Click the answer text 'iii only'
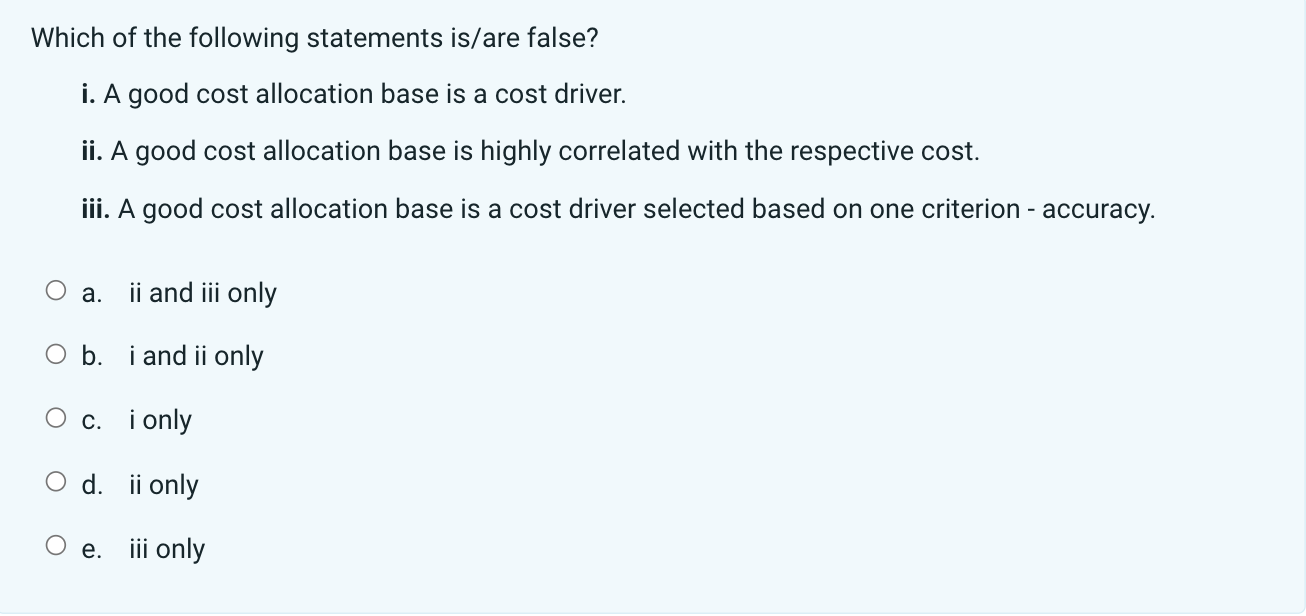The width and height of the screenshot is (1306, 616). tap(168, 549)
